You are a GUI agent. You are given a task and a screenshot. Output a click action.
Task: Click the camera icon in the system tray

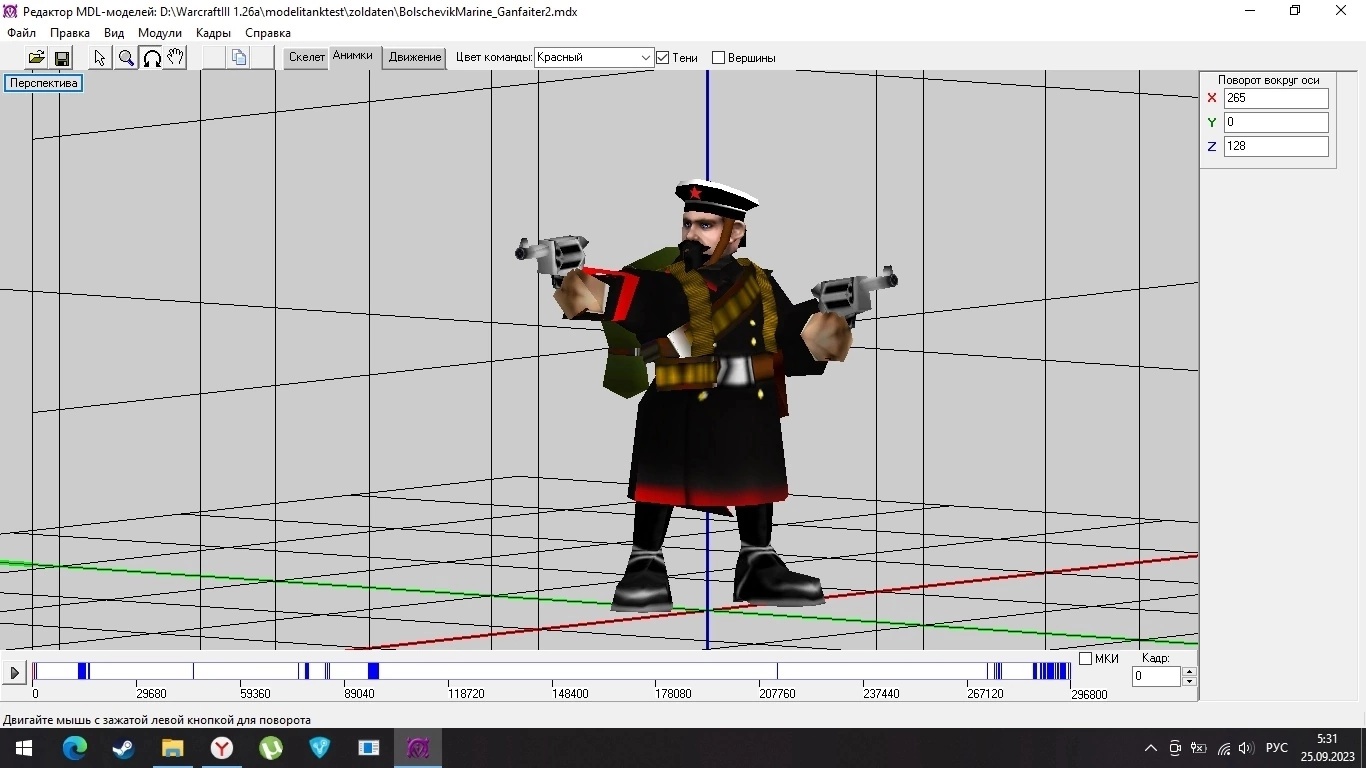click(1175, 748)
